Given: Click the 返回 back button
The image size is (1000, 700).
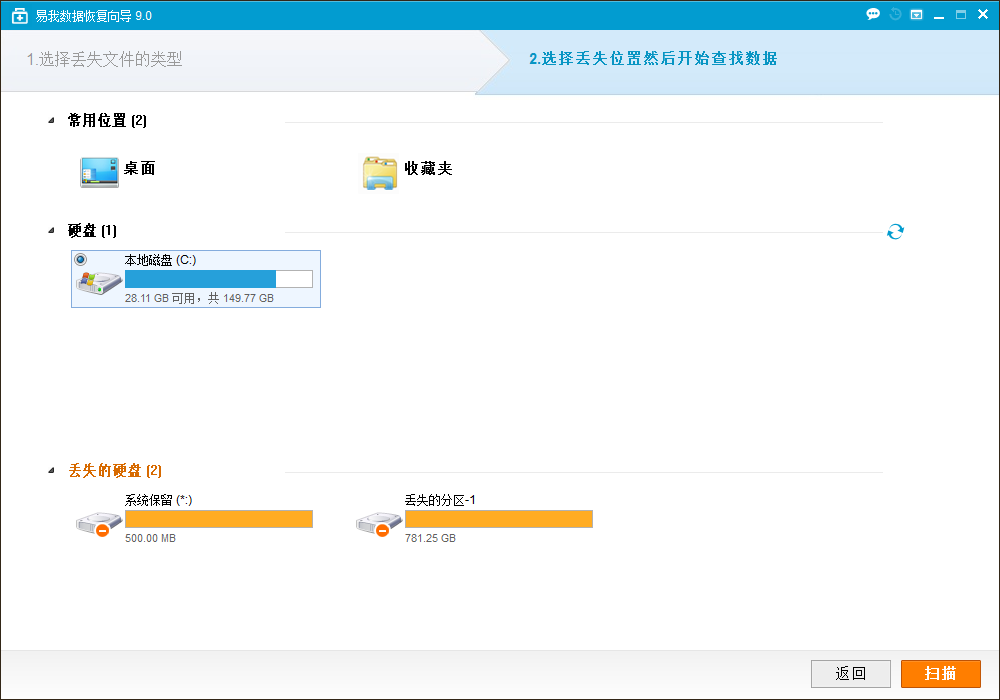Looking at the screenshot, I should pos(851,674).
